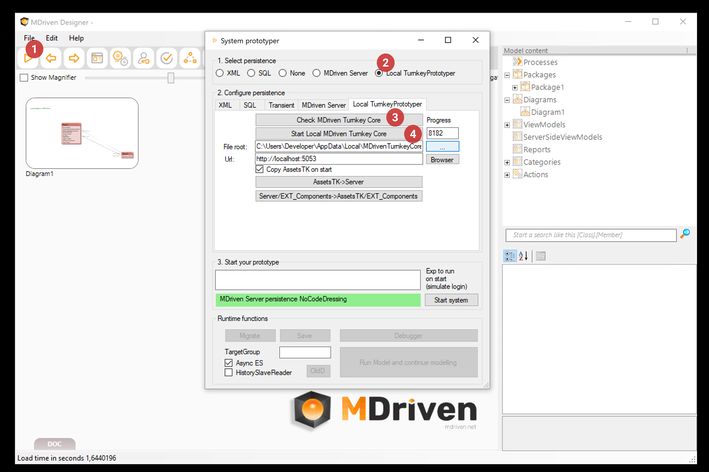Viewport: 709px width, 472px height.
Task: Click the categorized view property grid icon
Action: tap(509, 256)
